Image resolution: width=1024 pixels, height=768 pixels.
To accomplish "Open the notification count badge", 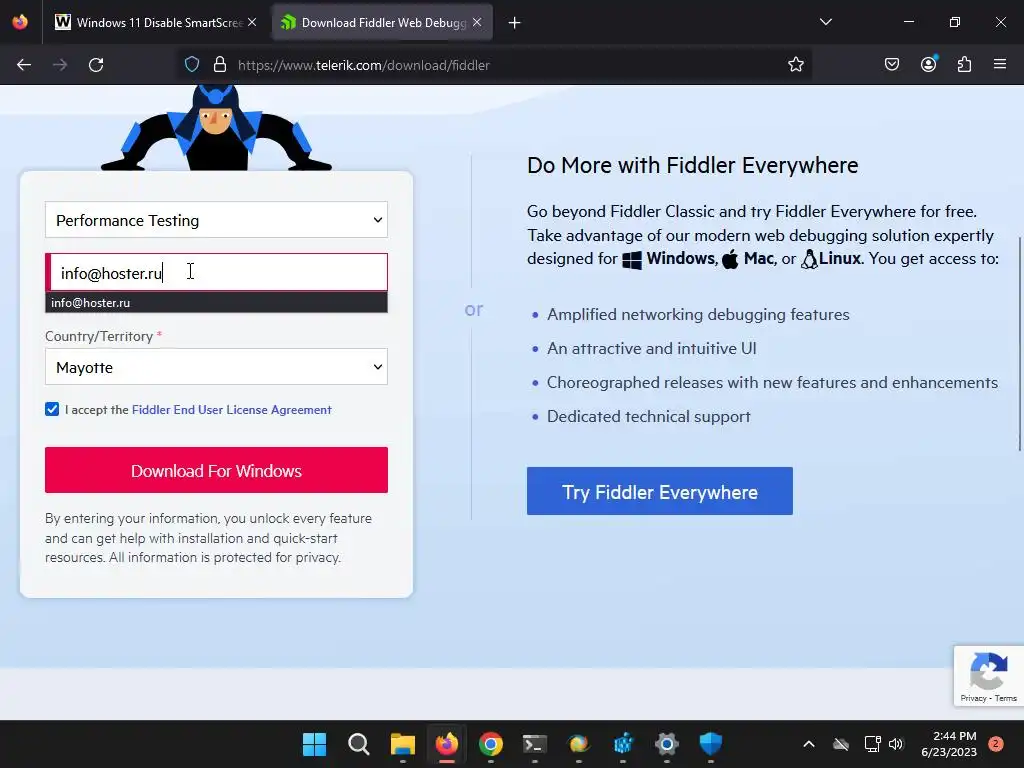I will (x=996, y=744).
